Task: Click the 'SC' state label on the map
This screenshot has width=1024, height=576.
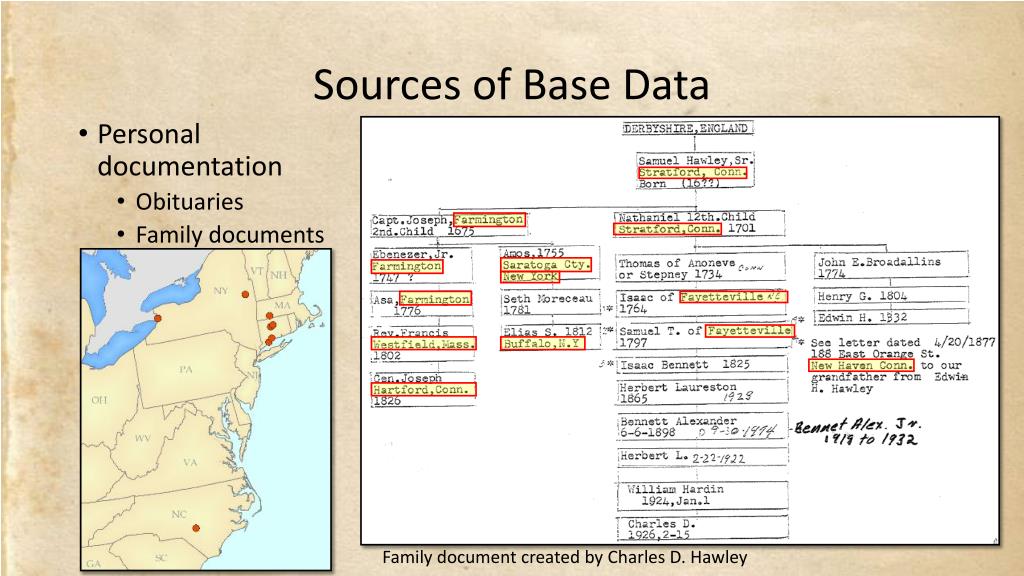Action: tap(161, 558)
